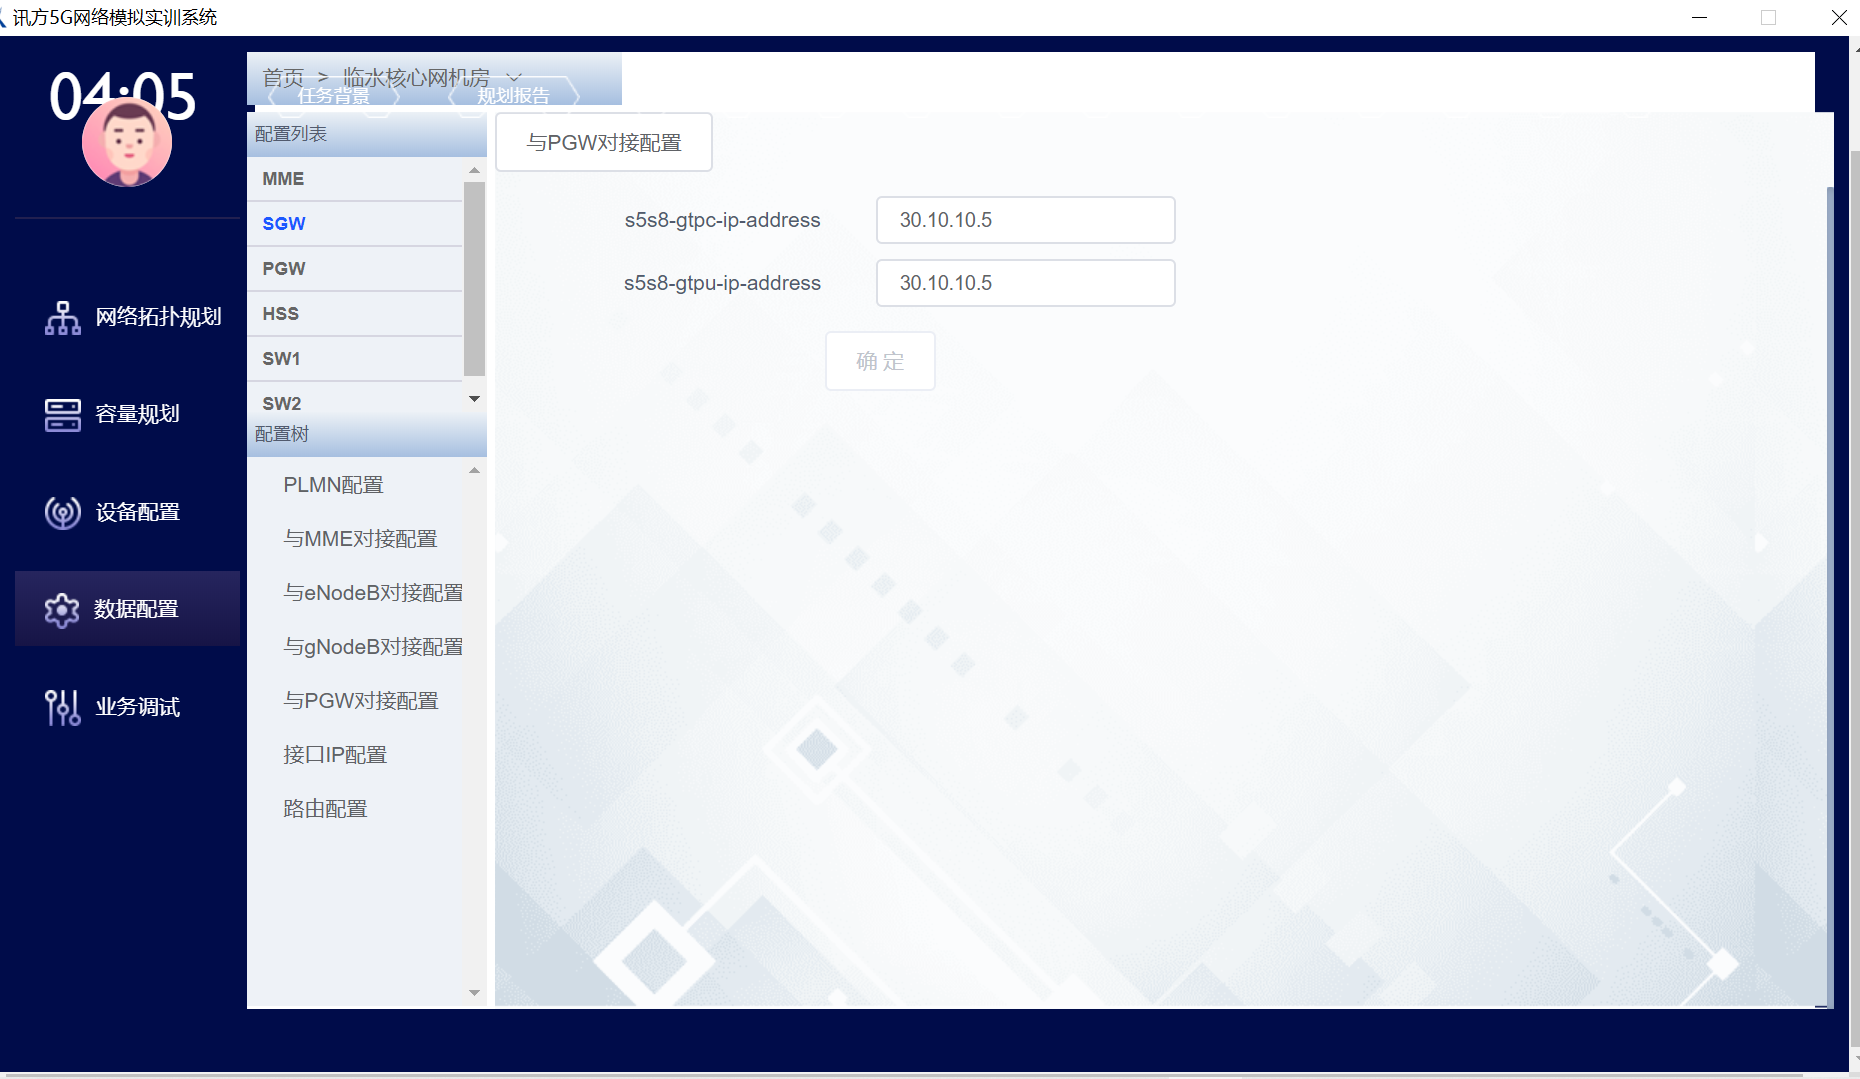Click the device configuration antenna icon
This screenshot has width=1860, height=1079.
click(62, 513)
